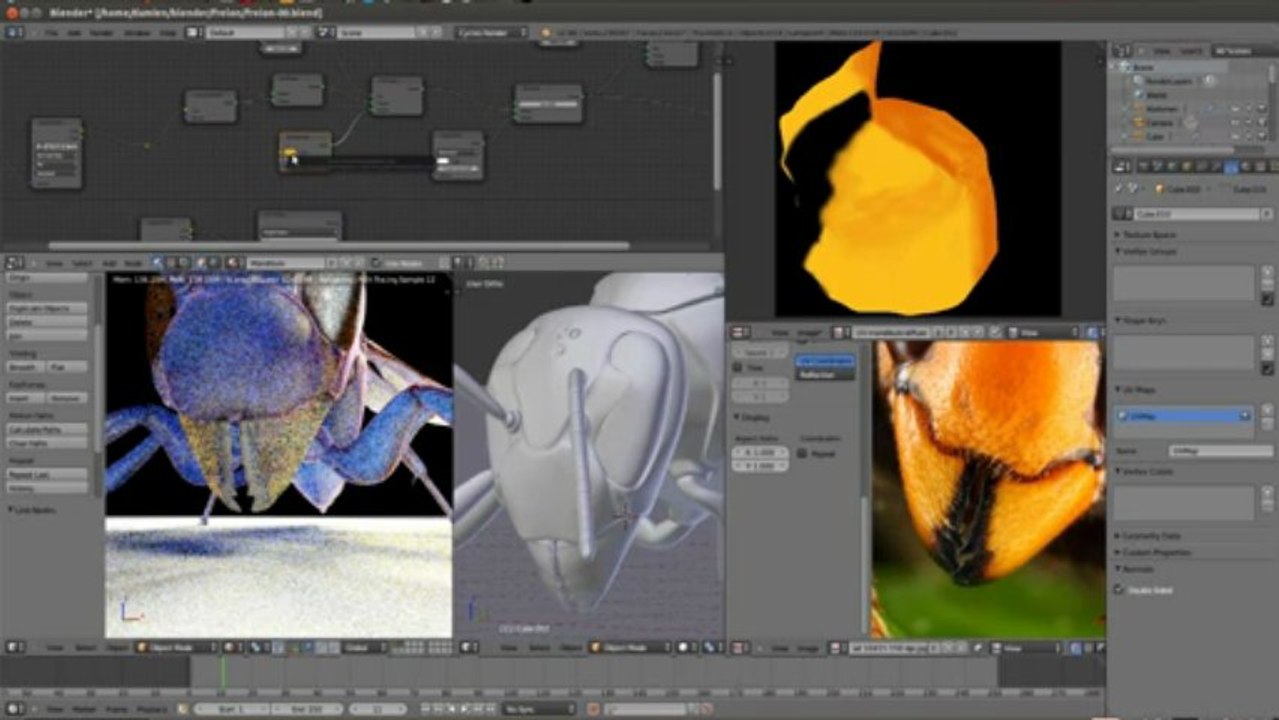Click the yellow color swatch in selected node
Viewport: 1279px width, 720px height.
pyautogui.click(x=289, y=152)
